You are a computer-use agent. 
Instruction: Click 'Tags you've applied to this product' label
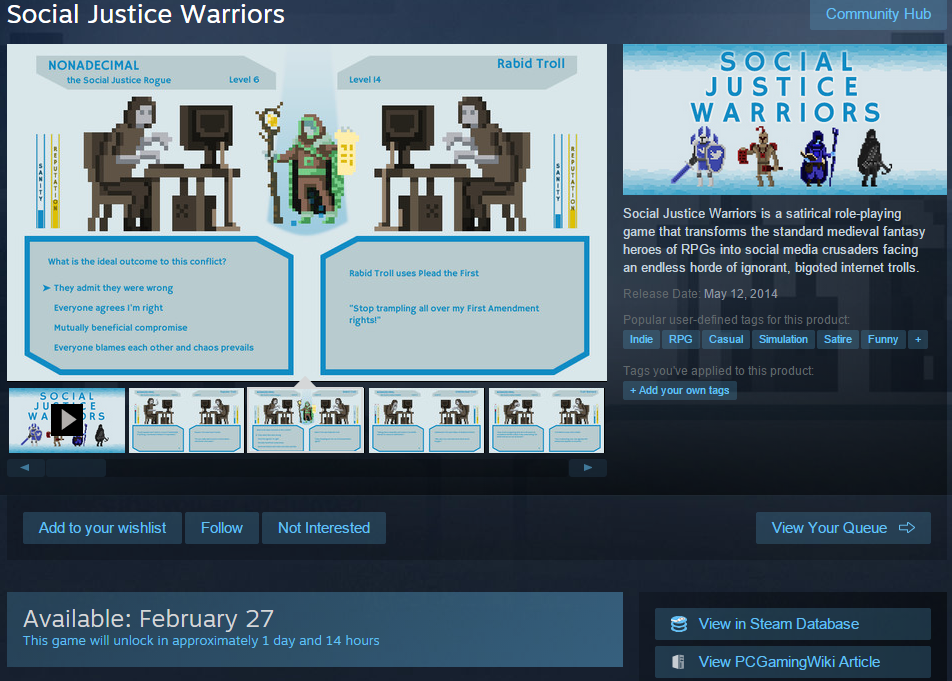coord(718,371)
